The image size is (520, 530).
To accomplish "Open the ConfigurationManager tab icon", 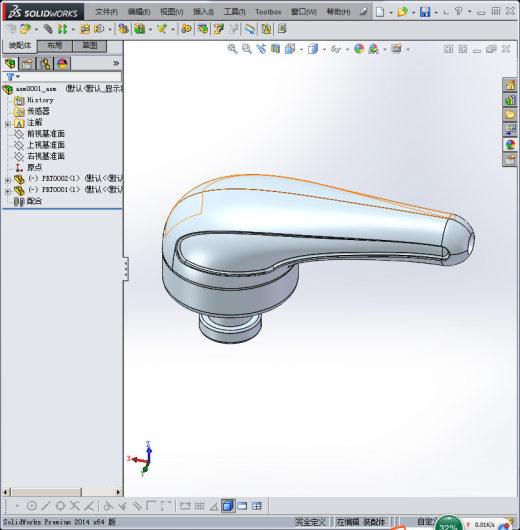I will (45, 64).
